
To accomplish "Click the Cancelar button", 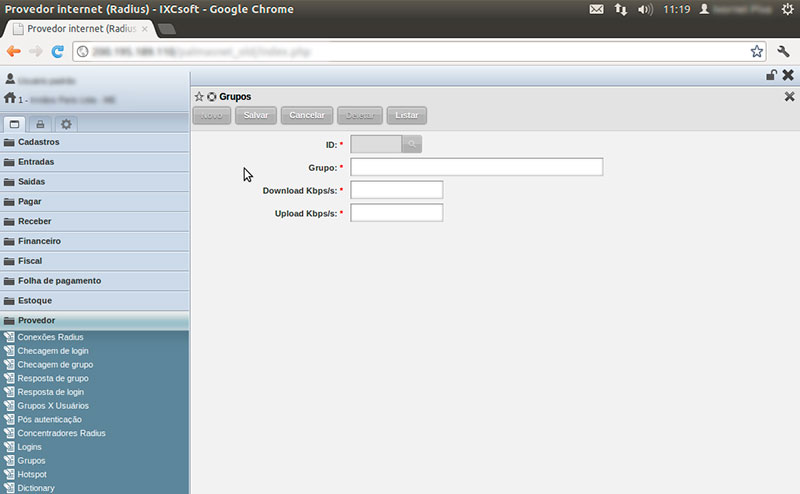I will click(x=307, y=115).
